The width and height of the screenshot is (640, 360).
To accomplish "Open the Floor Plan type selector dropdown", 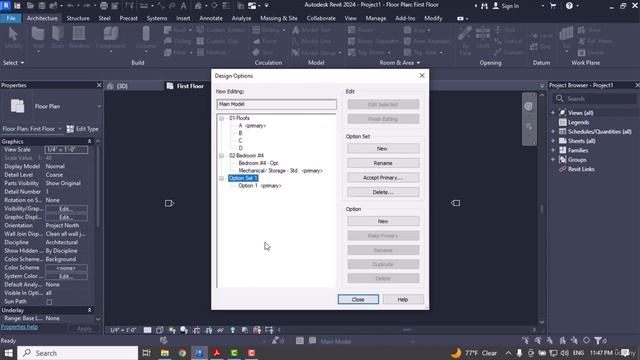I will (99, 107).
